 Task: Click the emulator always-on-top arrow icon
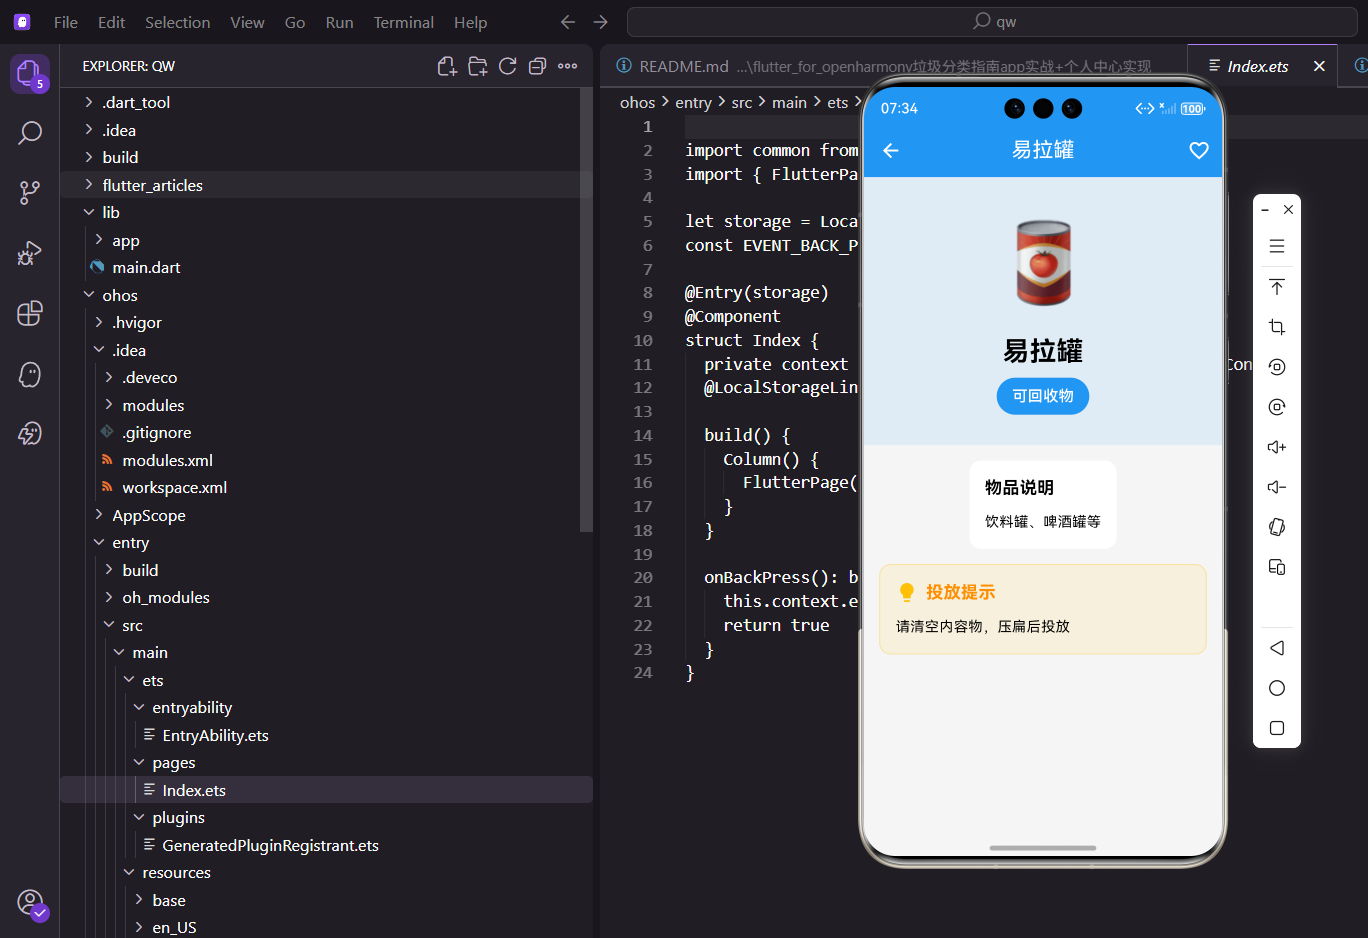pos(1277,287)
